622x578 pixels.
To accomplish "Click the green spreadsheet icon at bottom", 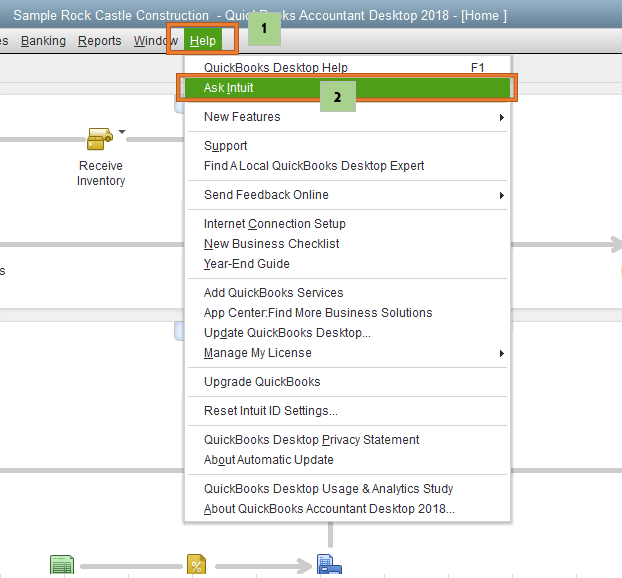I will [x=62, y=565].
